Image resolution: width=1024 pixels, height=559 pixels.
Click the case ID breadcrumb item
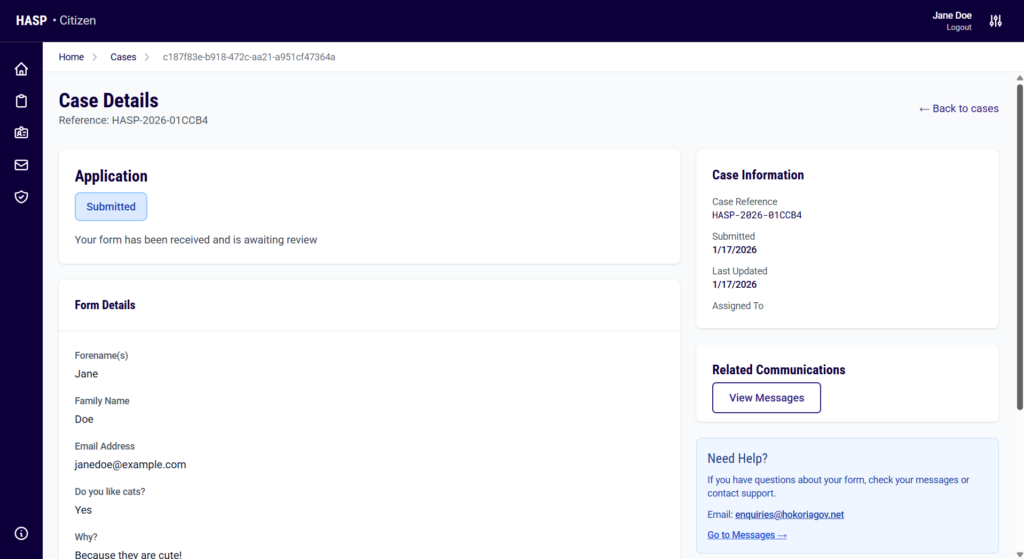coord(249,57)
